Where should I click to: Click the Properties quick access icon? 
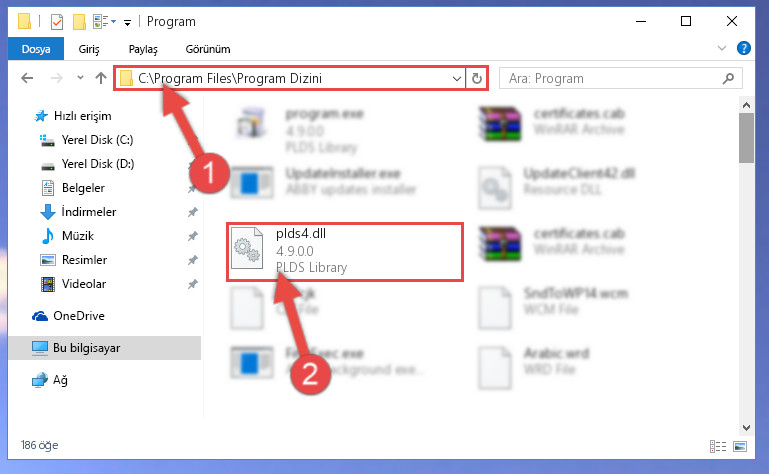tap(57, 22)
